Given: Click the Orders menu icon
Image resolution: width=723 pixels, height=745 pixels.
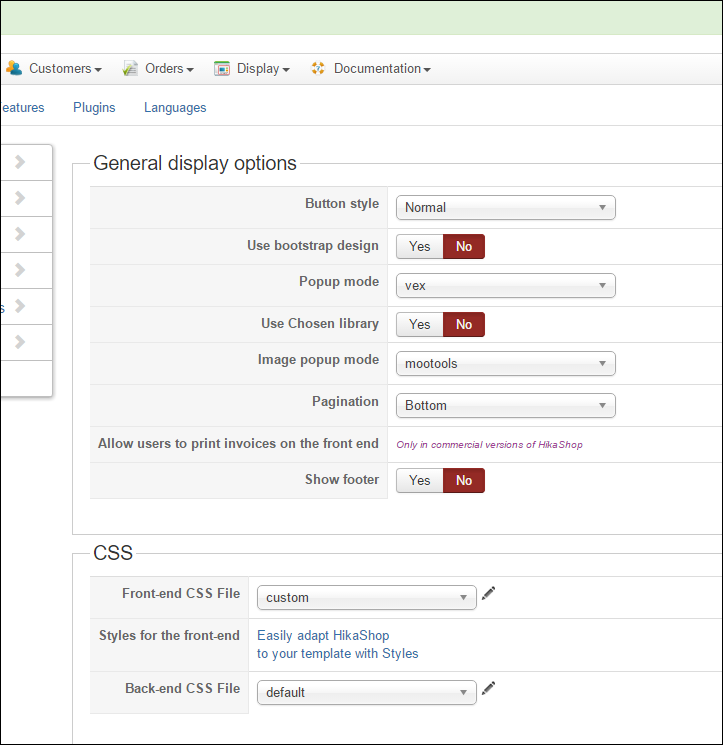Looking at the screenshot, I should click(130, 69).
